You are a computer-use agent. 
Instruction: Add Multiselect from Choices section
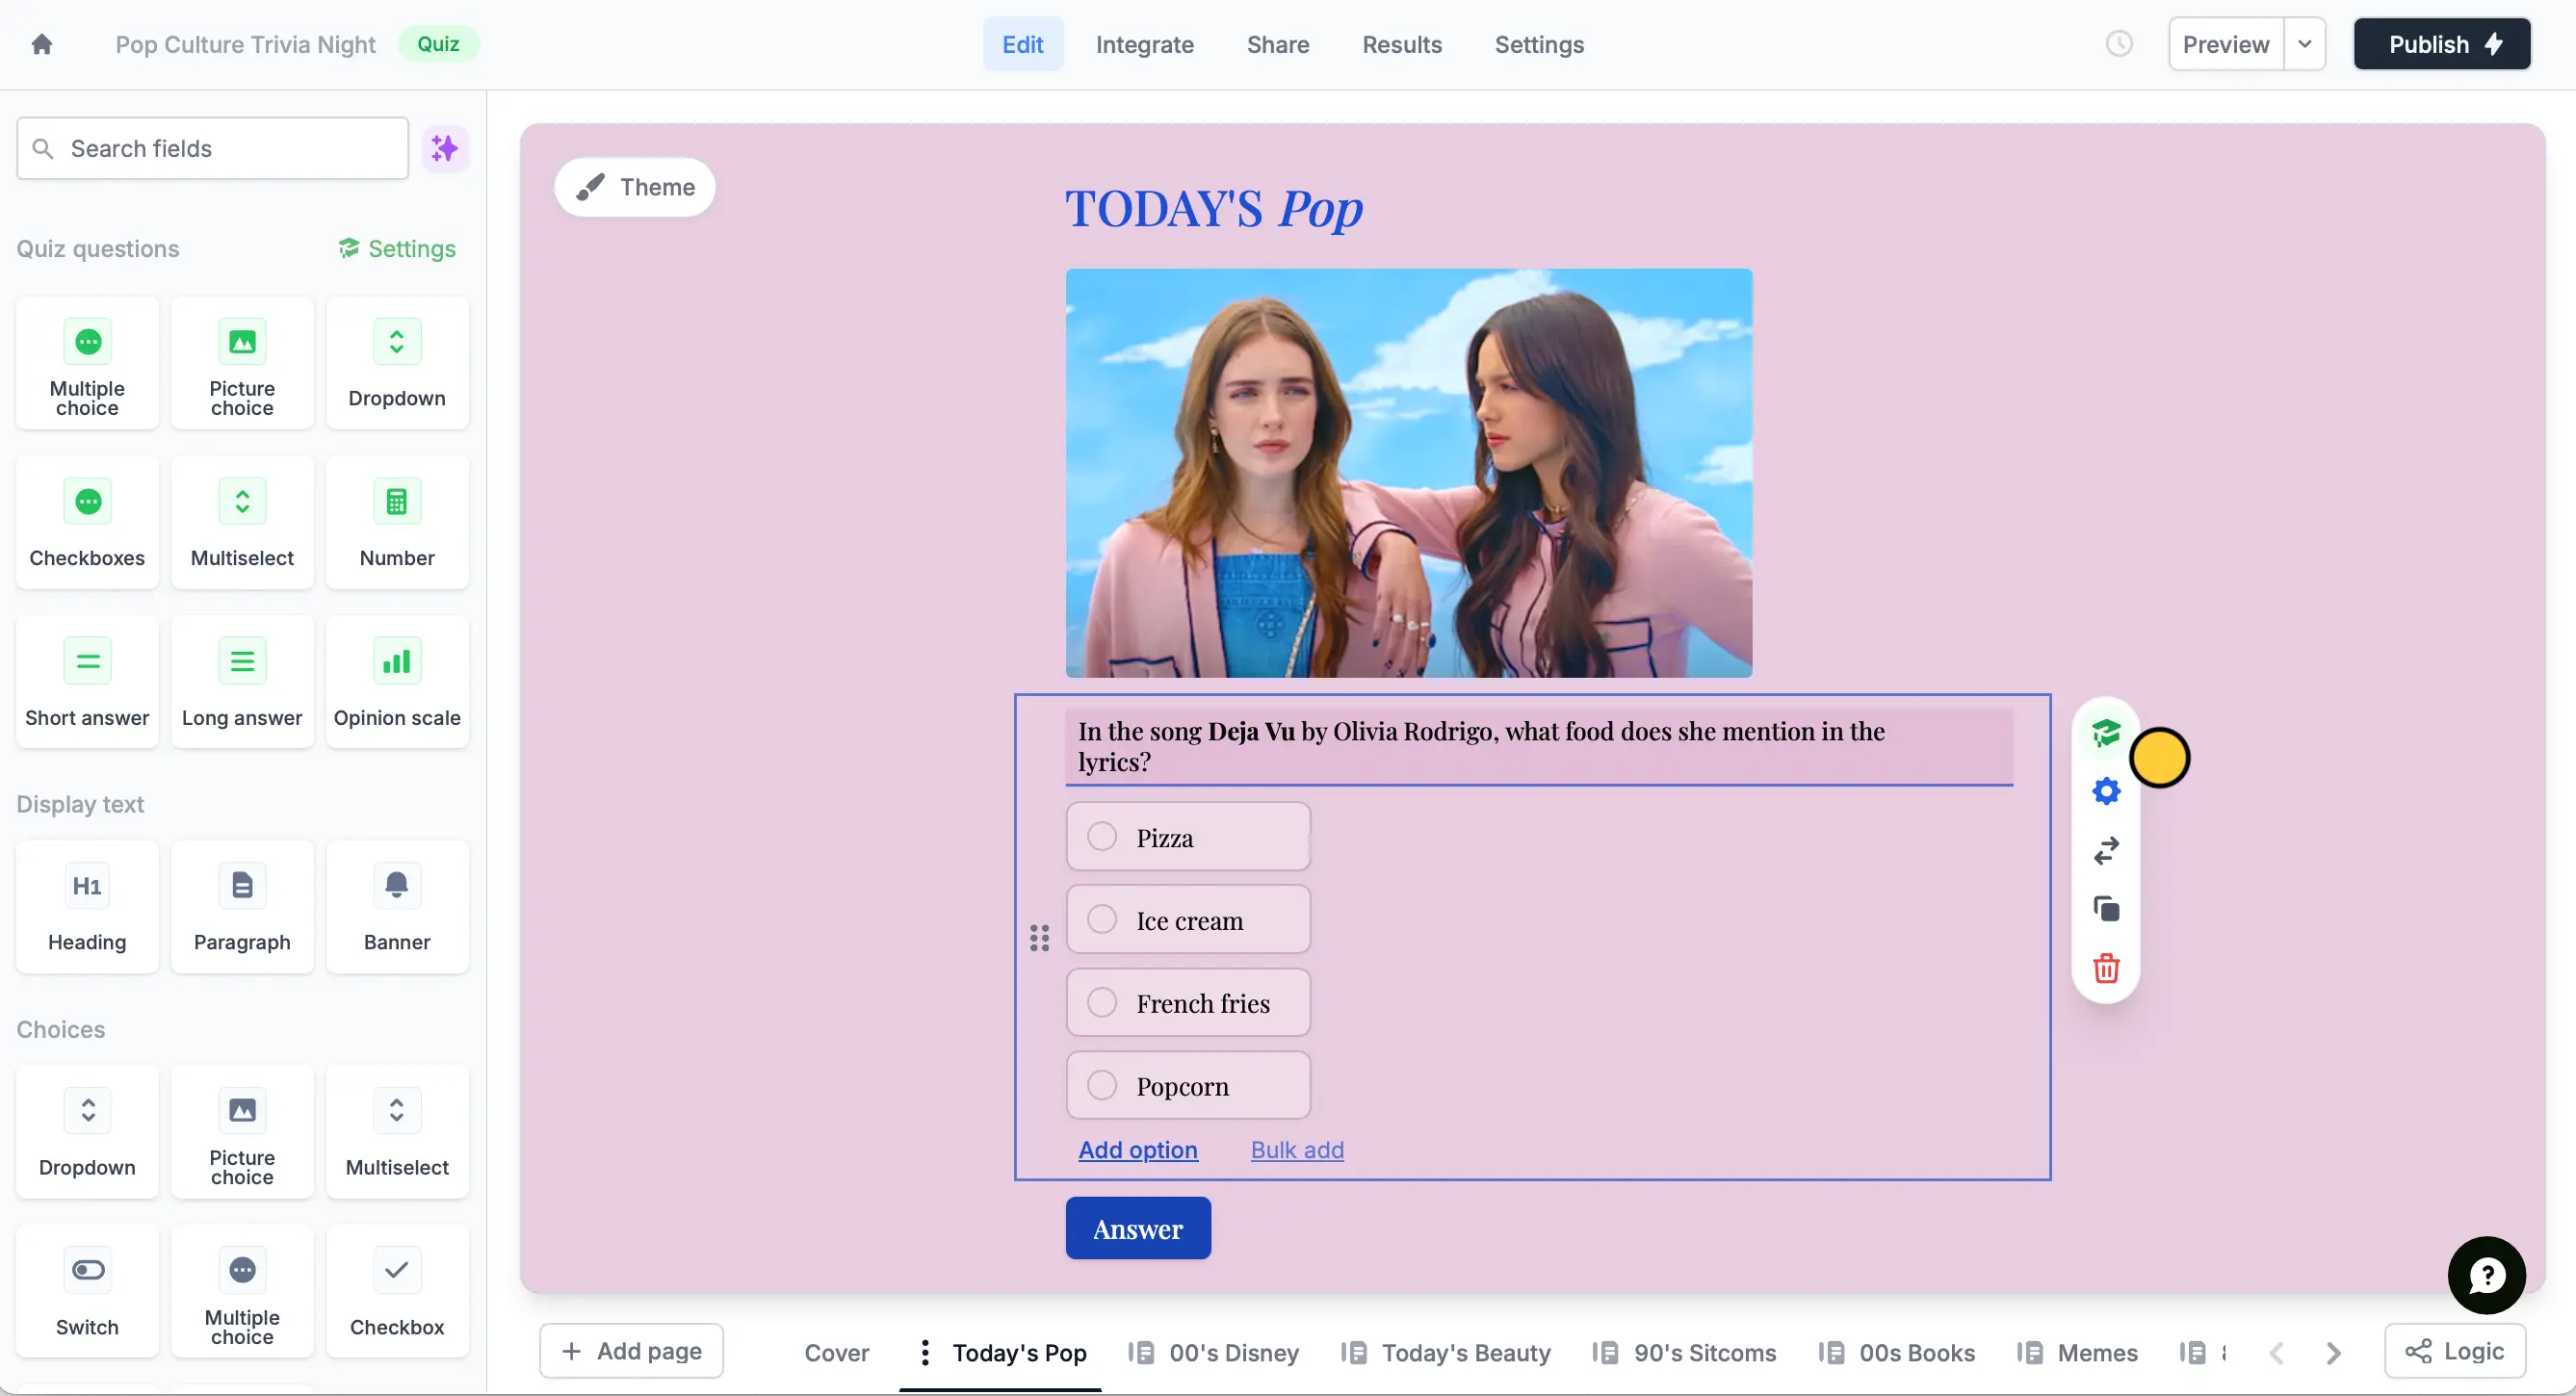(x=397, y=1132)
